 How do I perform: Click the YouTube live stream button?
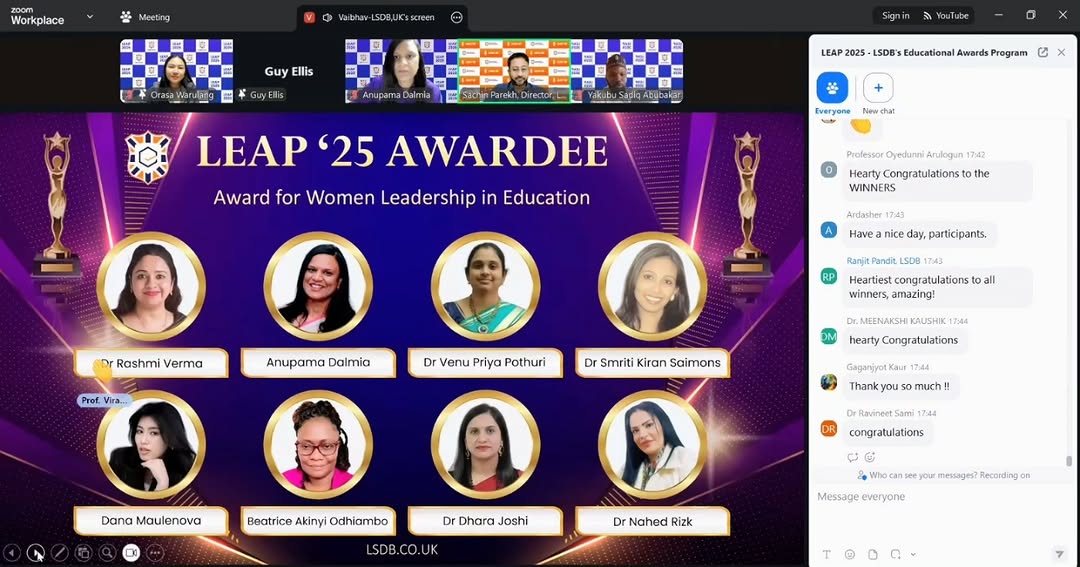coord(945,16)
